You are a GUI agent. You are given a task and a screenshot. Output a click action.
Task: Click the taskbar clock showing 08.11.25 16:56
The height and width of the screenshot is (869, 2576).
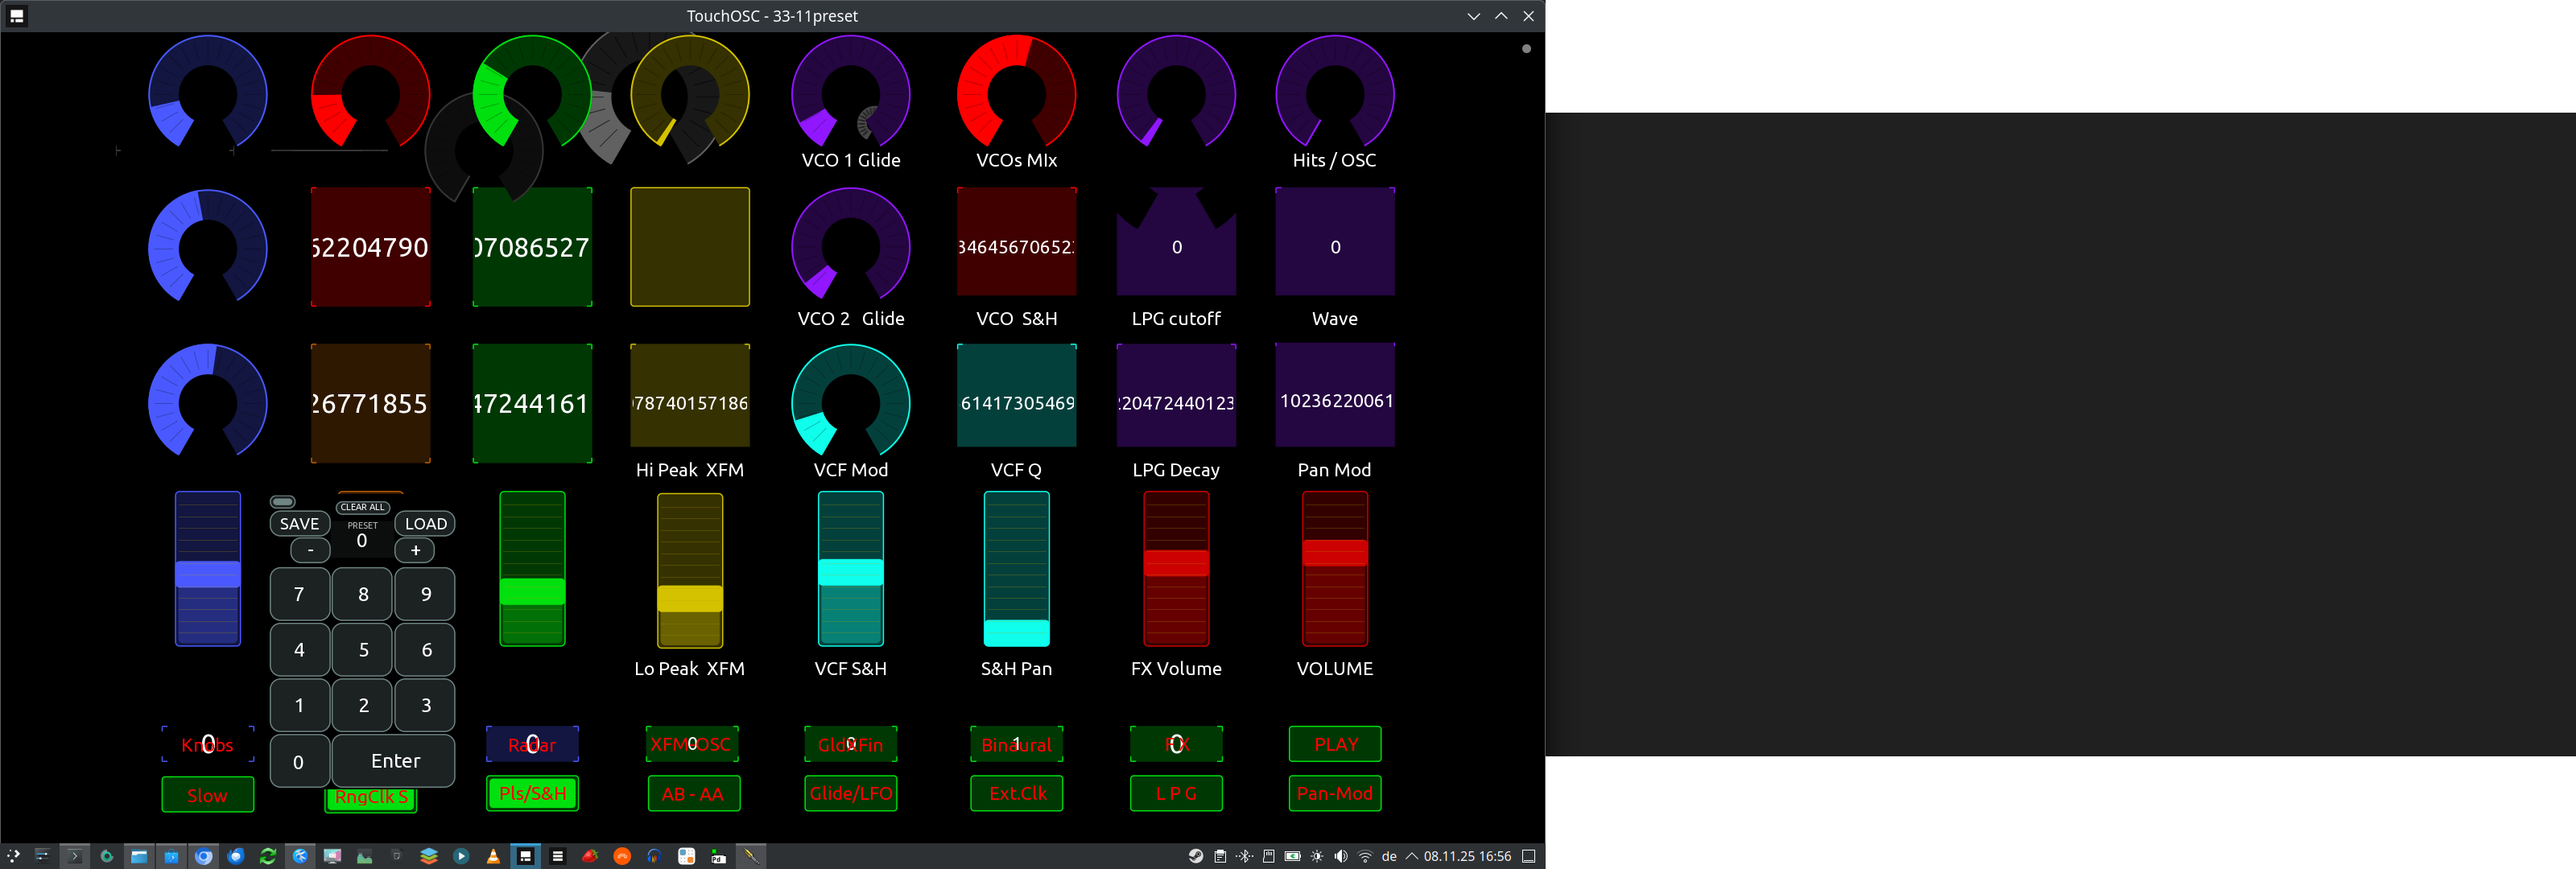[1467, 856]
